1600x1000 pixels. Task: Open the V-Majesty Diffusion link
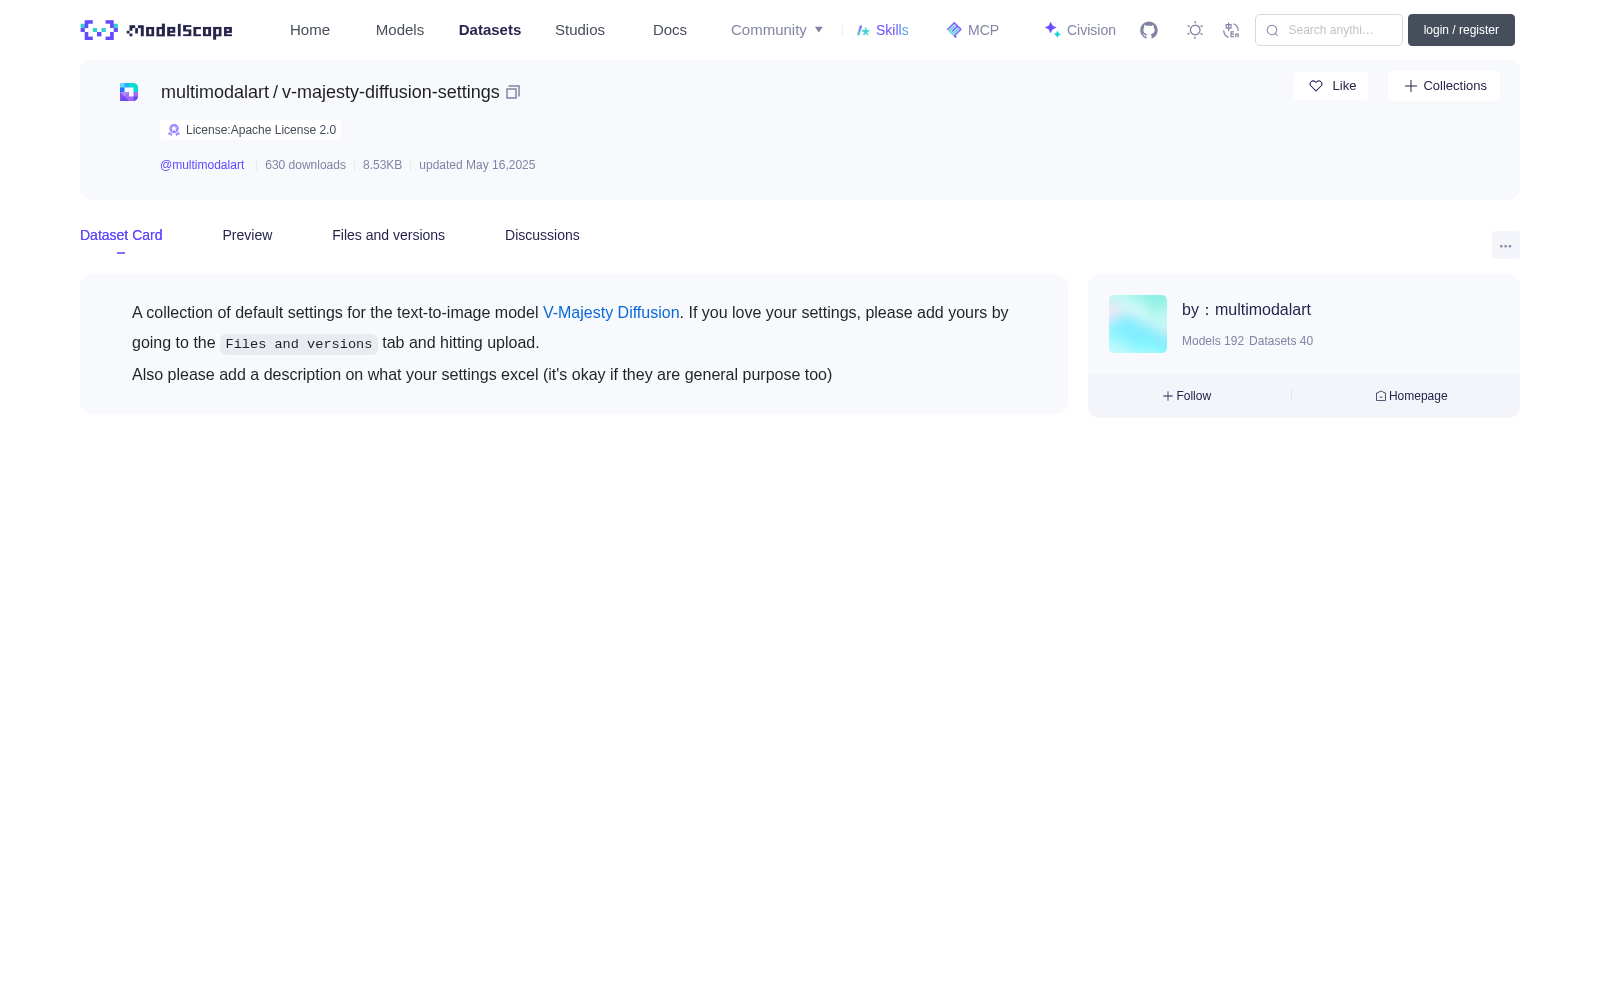pos(611,313)
